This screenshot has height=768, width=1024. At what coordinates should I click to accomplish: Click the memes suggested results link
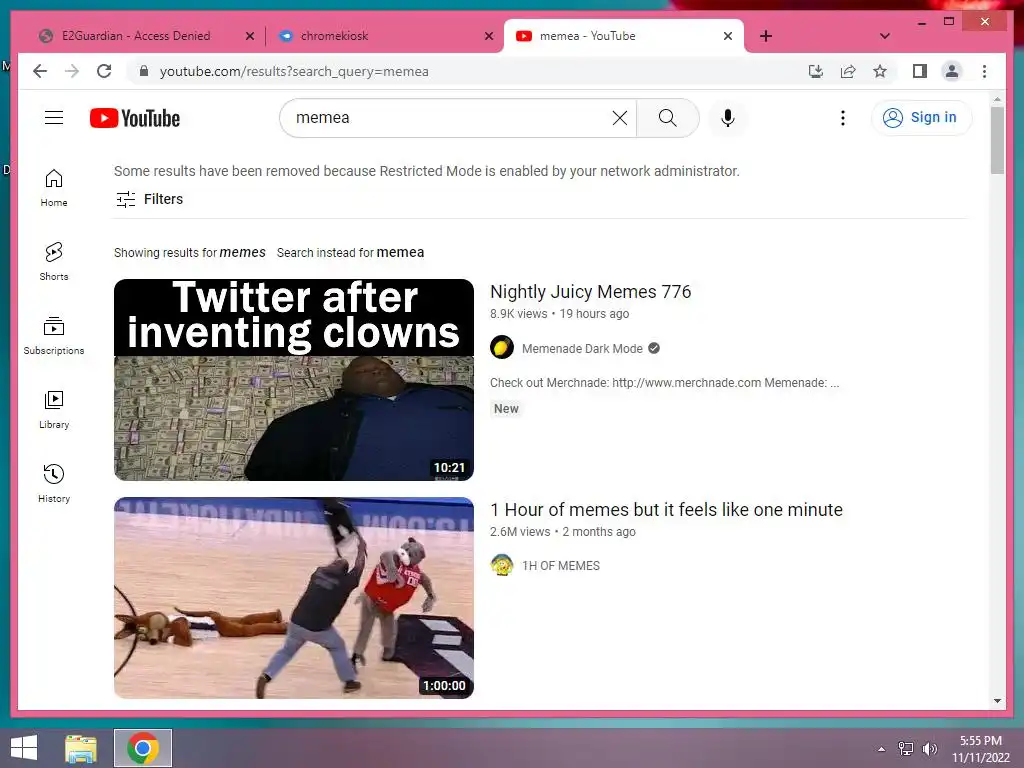click(242, 253)
